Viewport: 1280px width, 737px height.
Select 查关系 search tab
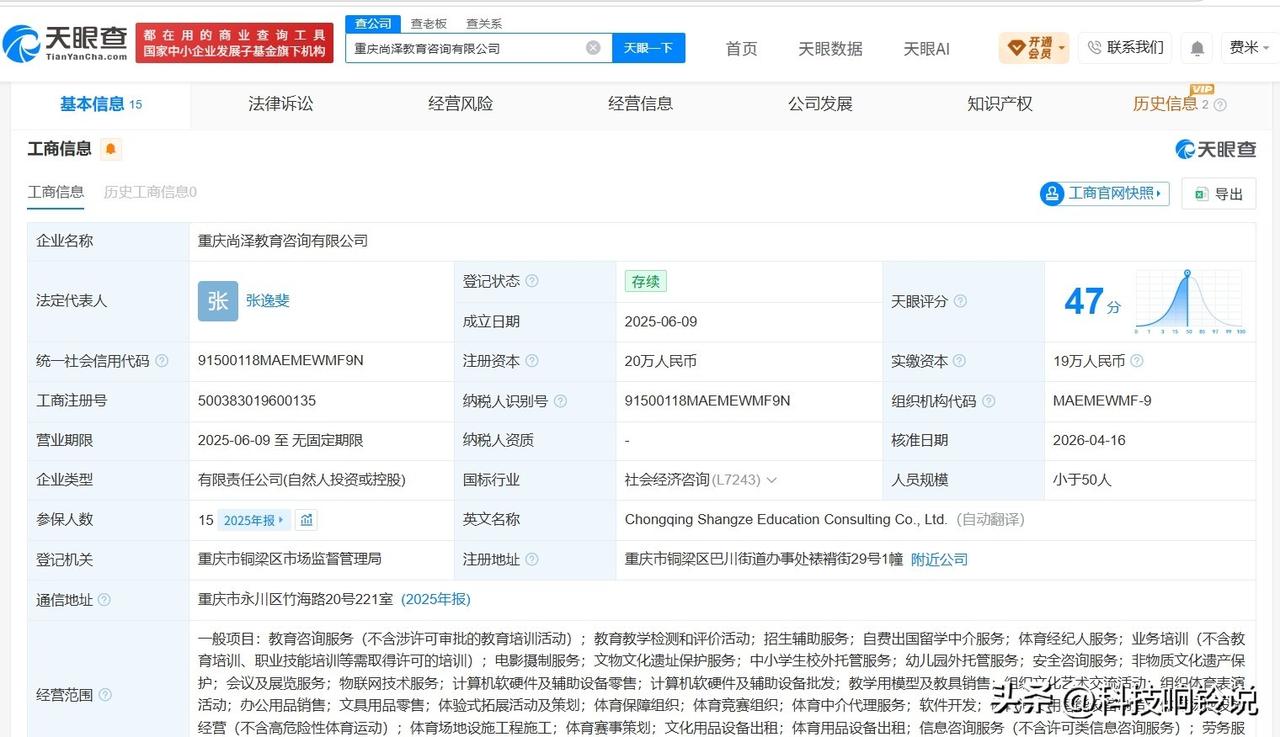(x=484, y=23)
